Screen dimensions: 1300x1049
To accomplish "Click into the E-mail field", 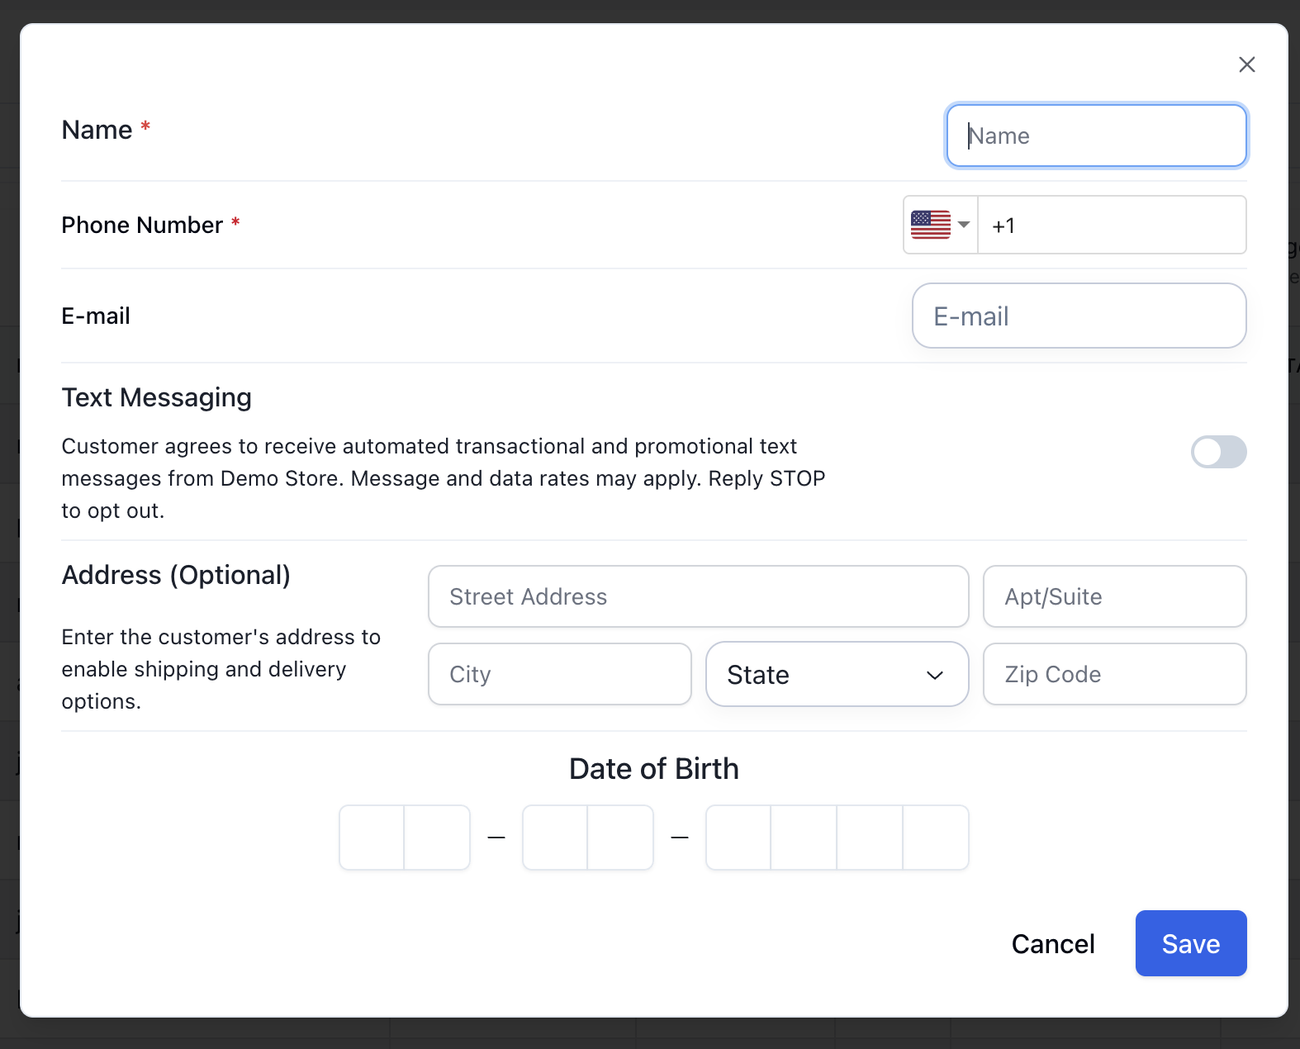I will coord(1078,317).
